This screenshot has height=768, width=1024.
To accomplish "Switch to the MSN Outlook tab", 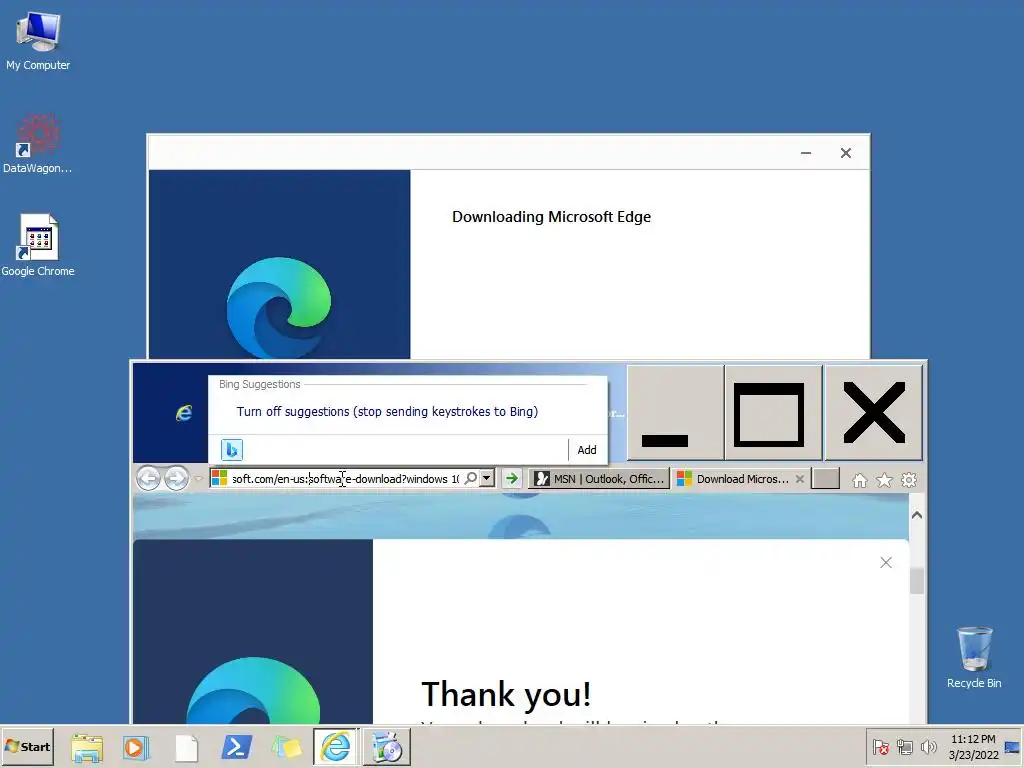I will 599,479.
